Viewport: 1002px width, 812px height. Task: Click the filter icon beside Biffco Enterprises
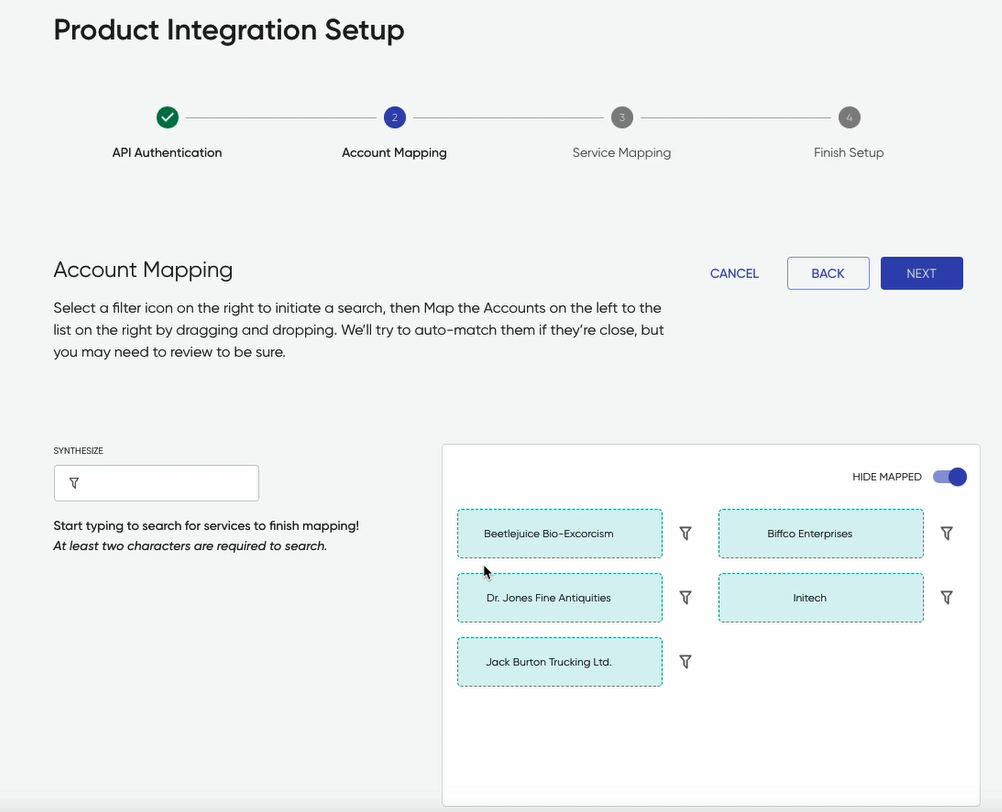point(946,533)
